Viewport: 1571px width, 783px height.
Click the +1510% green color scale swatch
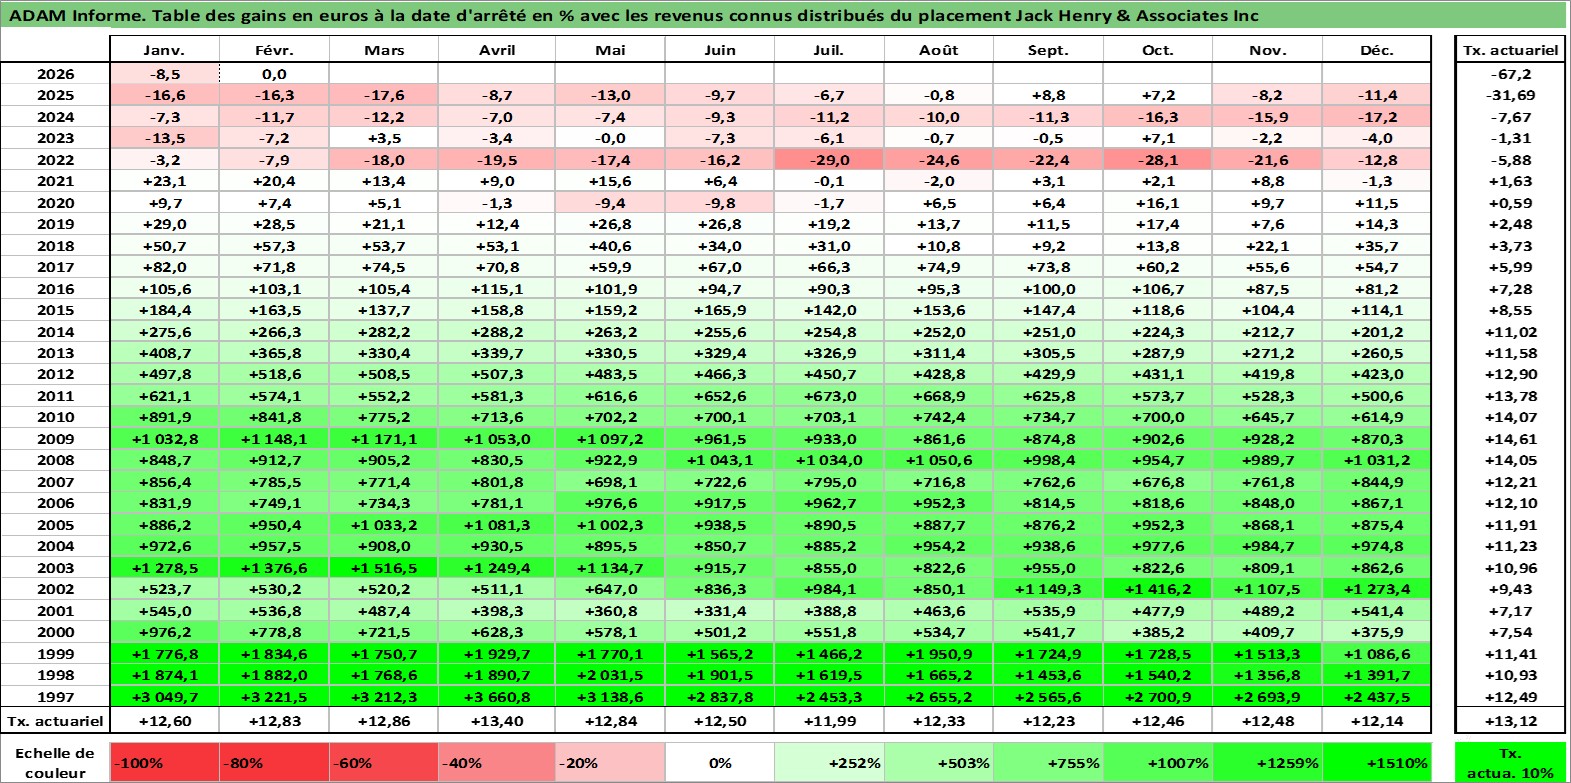point(1376,762)
